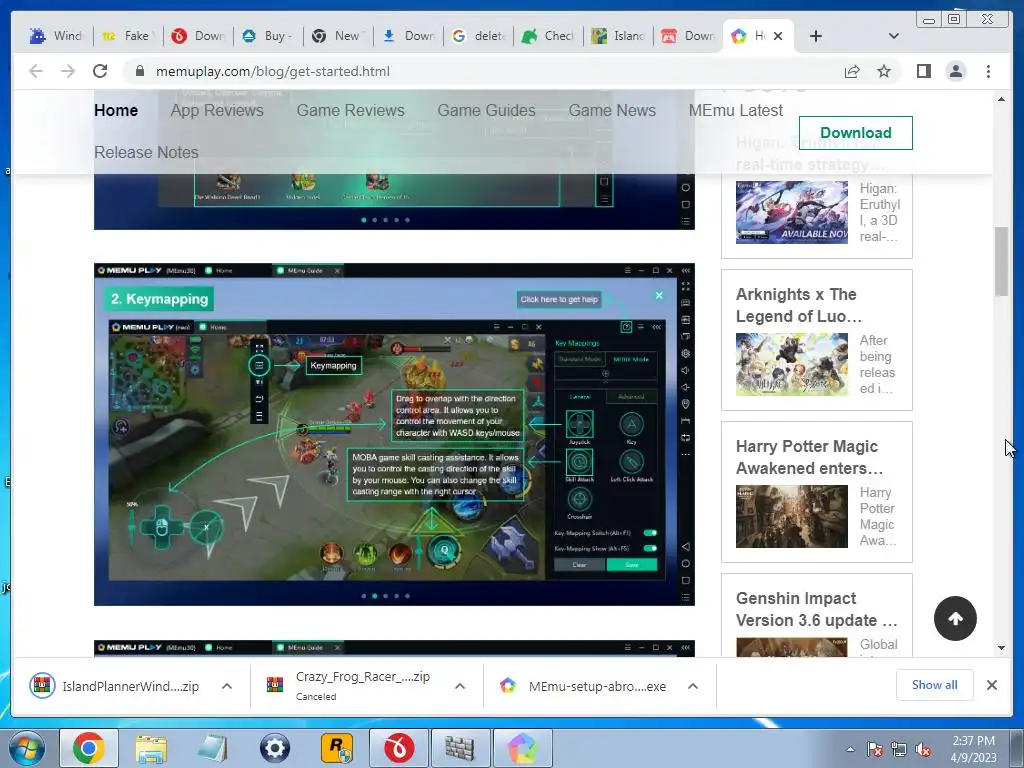This screenshot has height=768, width=1024.
Task: Open the Home nav link
Action: tap(116, 110)
